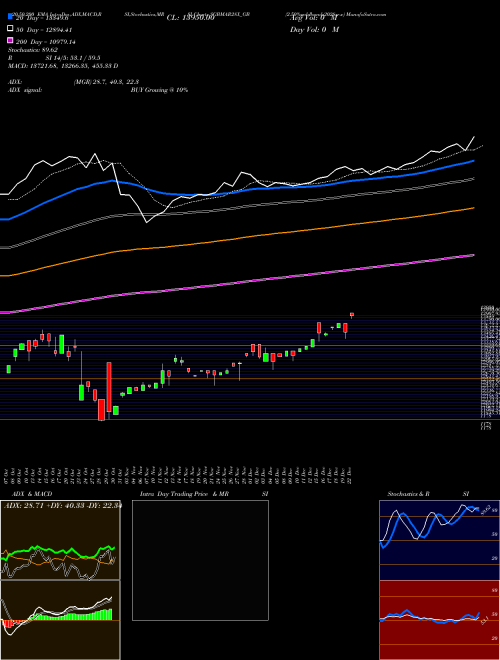
Task: Click the '50 Day = 12894.41' label
Action: (45, 29)
